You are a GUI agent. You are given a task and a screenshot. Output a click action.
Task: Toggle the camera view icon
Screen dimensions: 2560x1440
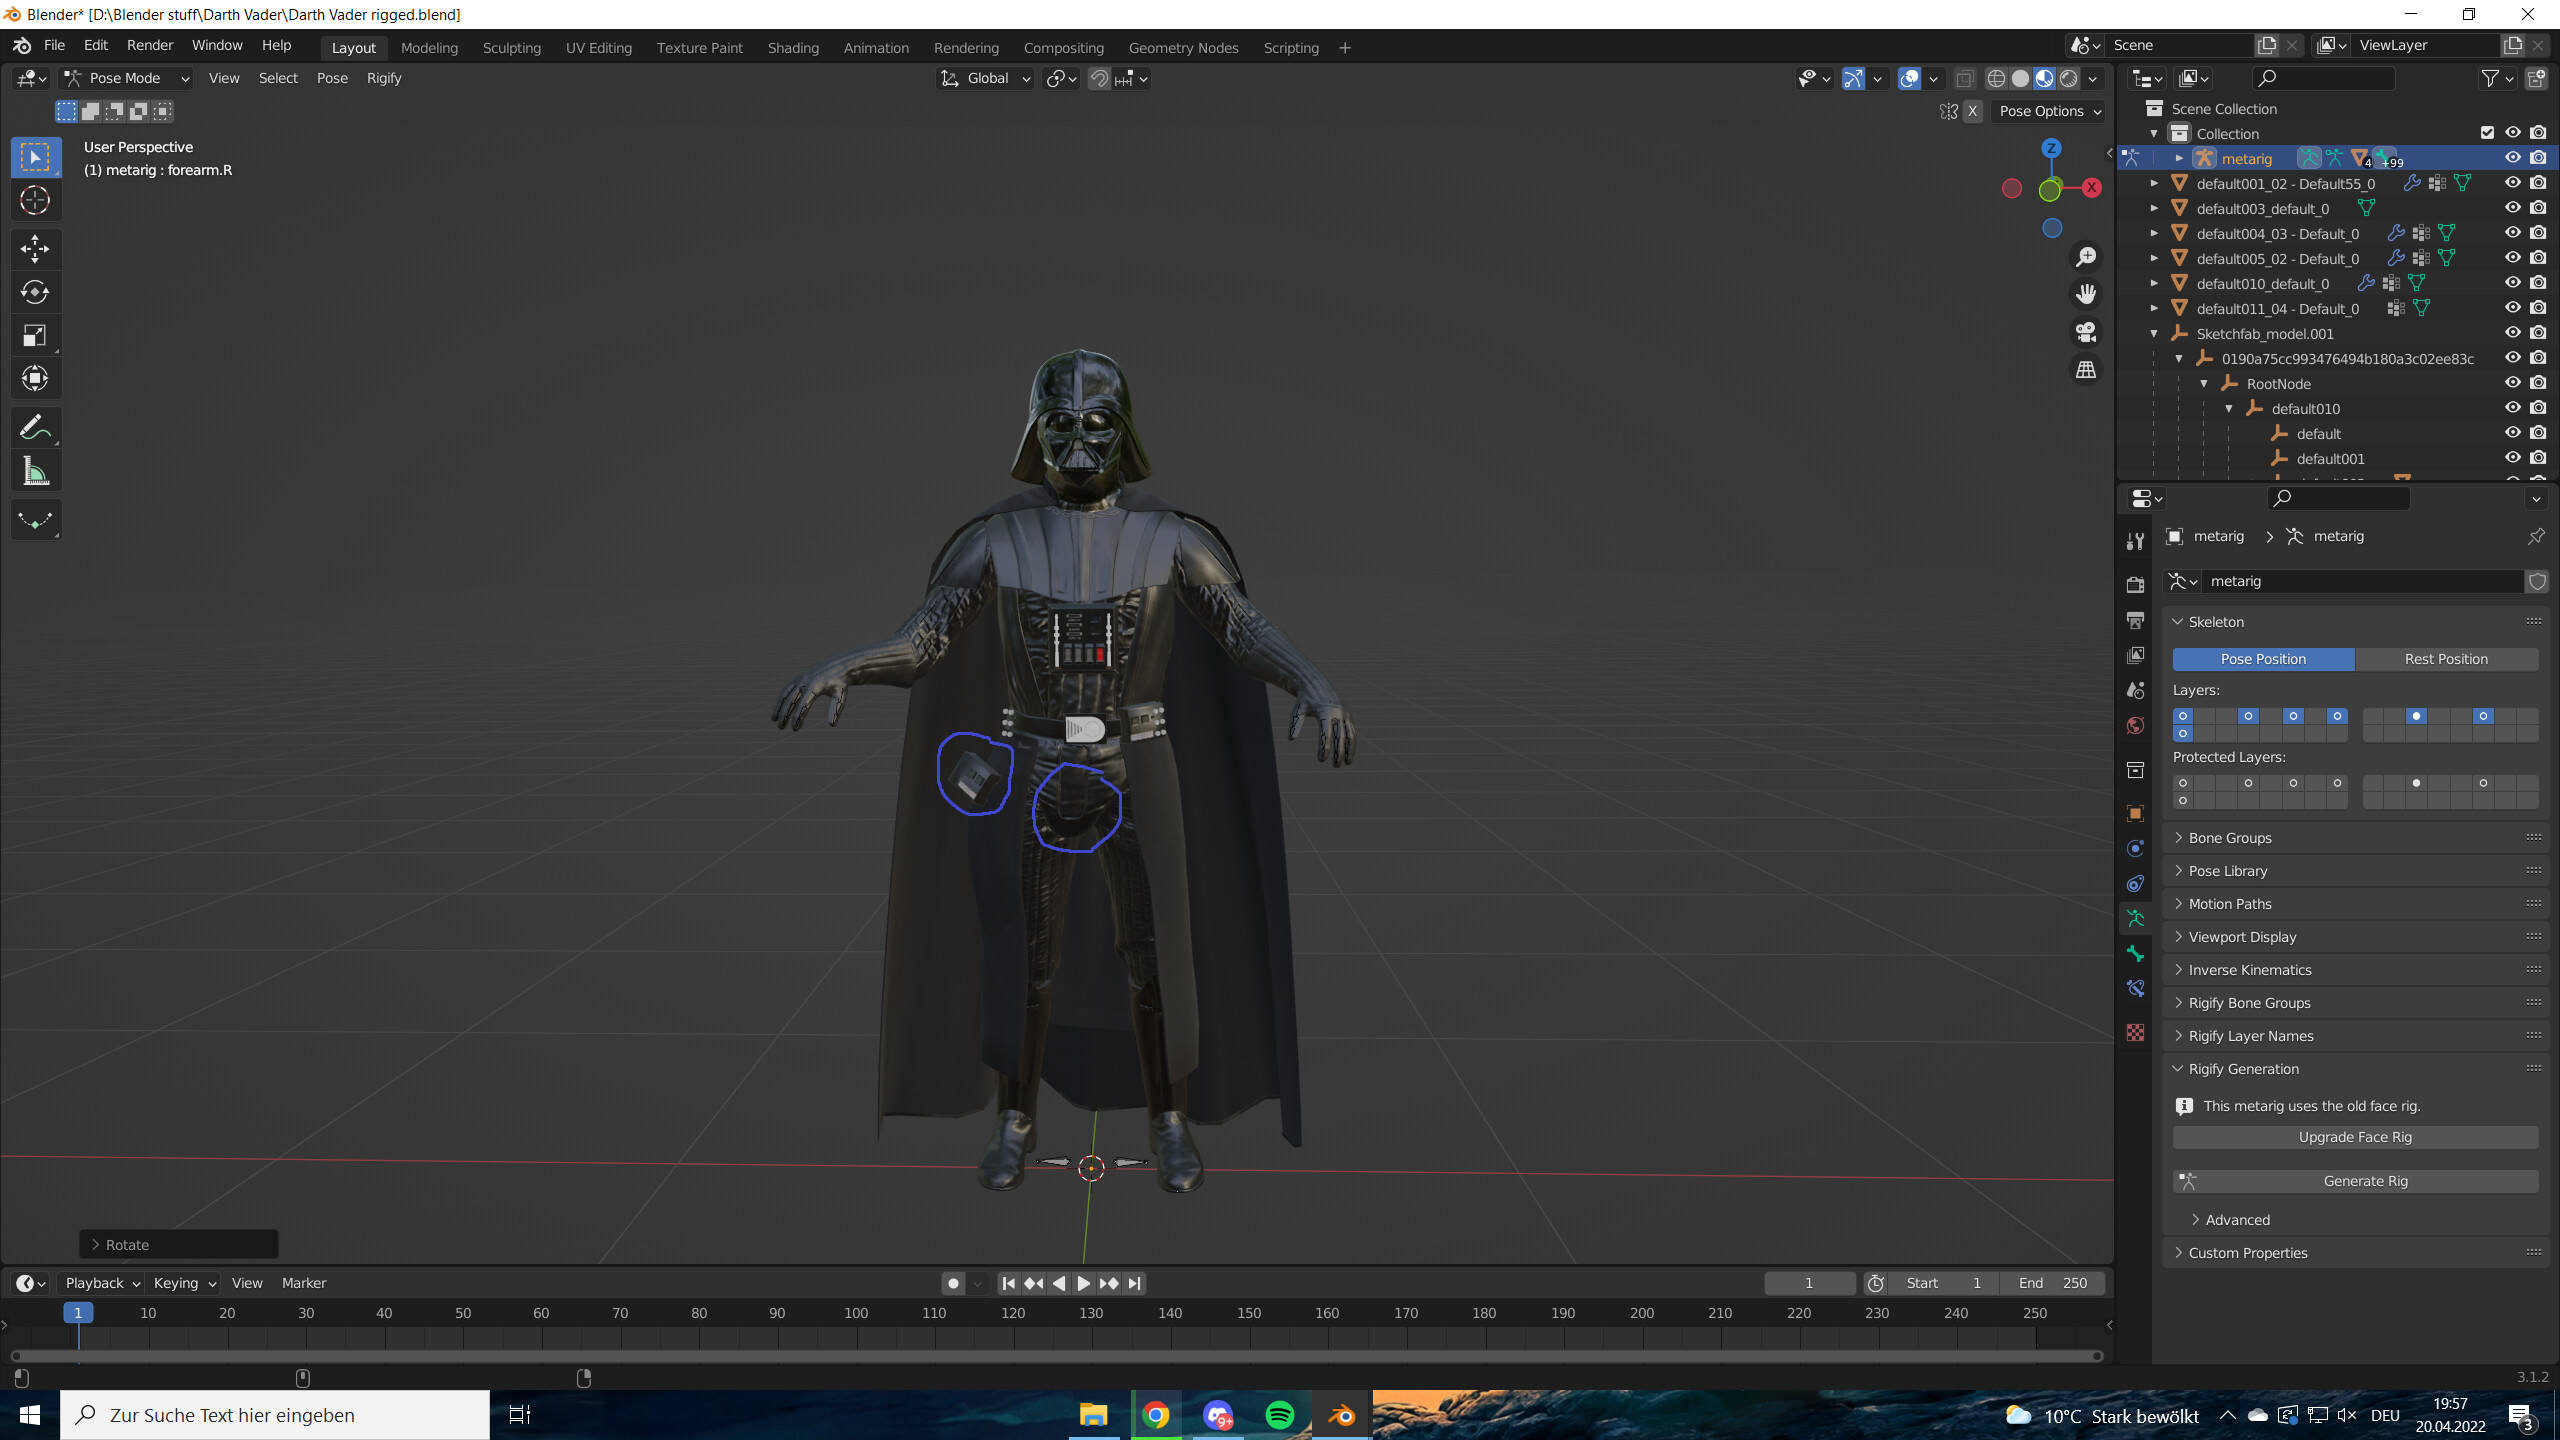coord(2086,332)
